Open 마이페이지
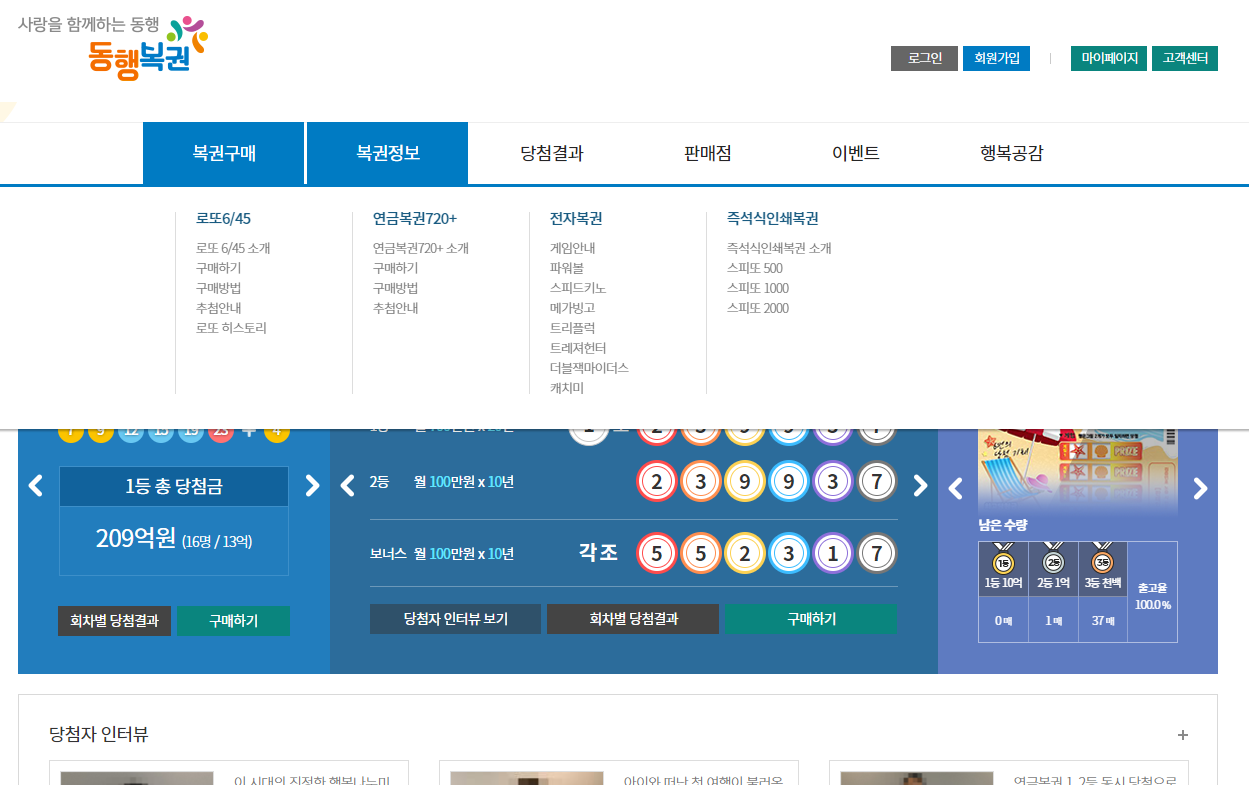 coord(1109,58)
